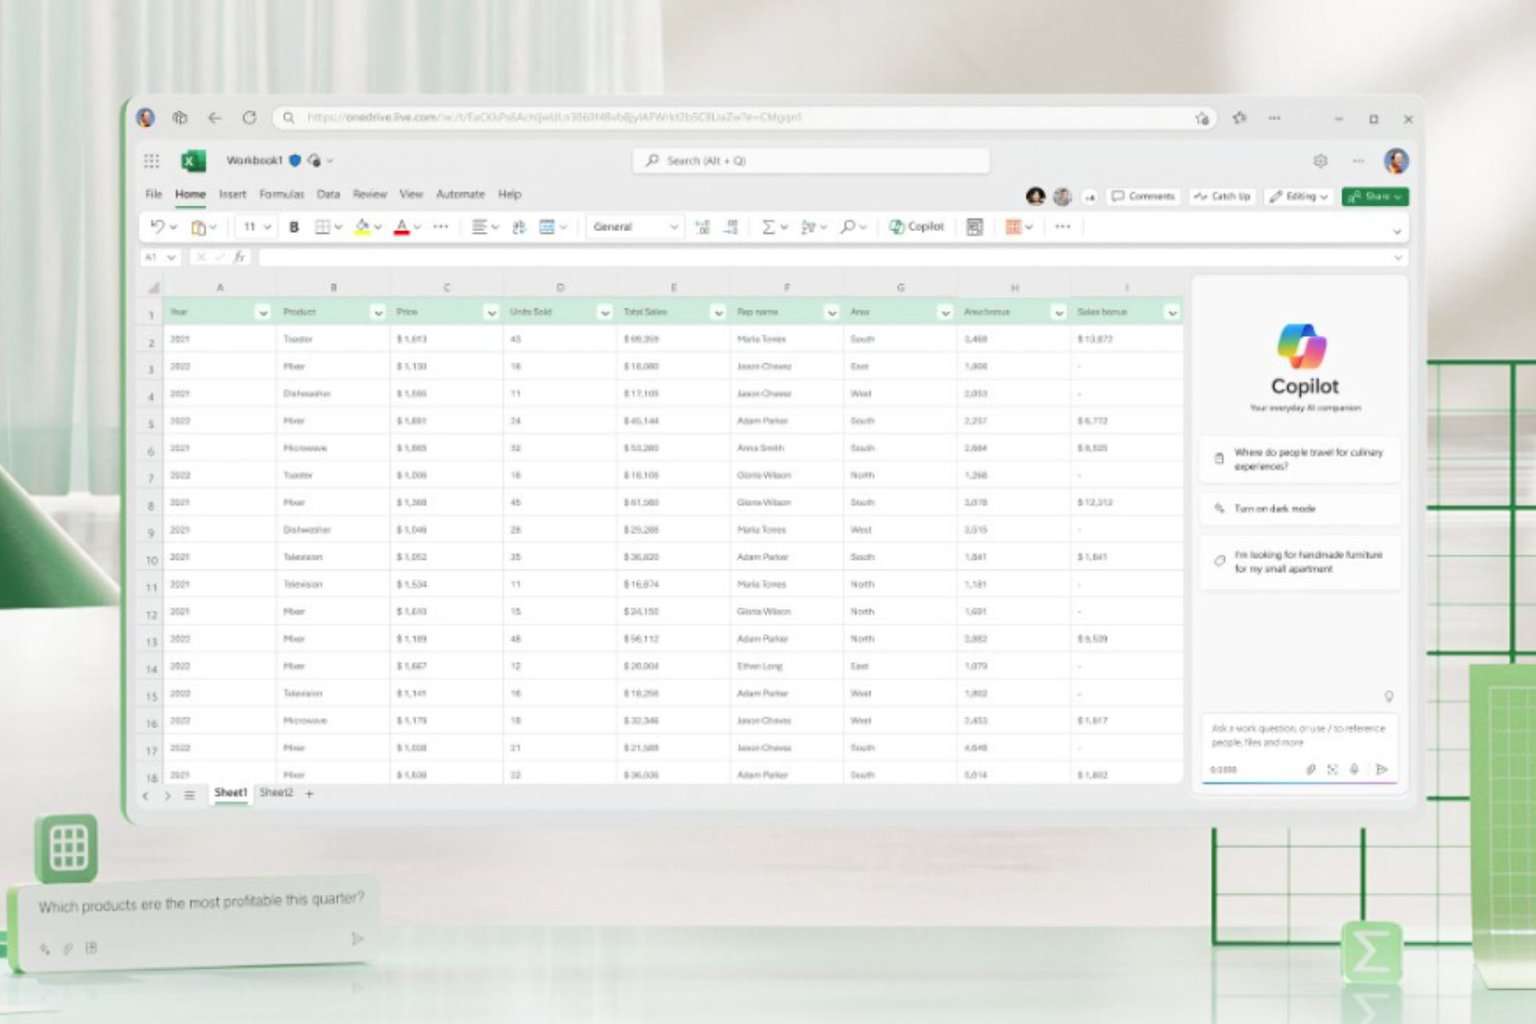Open the Sales bonus filter dropdown

(1172, 313)
